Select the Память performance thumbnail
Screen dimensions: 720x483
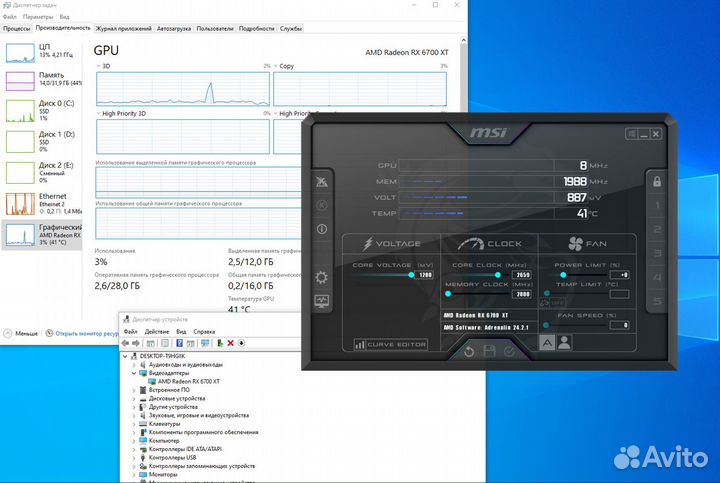[x=20, y=80]
